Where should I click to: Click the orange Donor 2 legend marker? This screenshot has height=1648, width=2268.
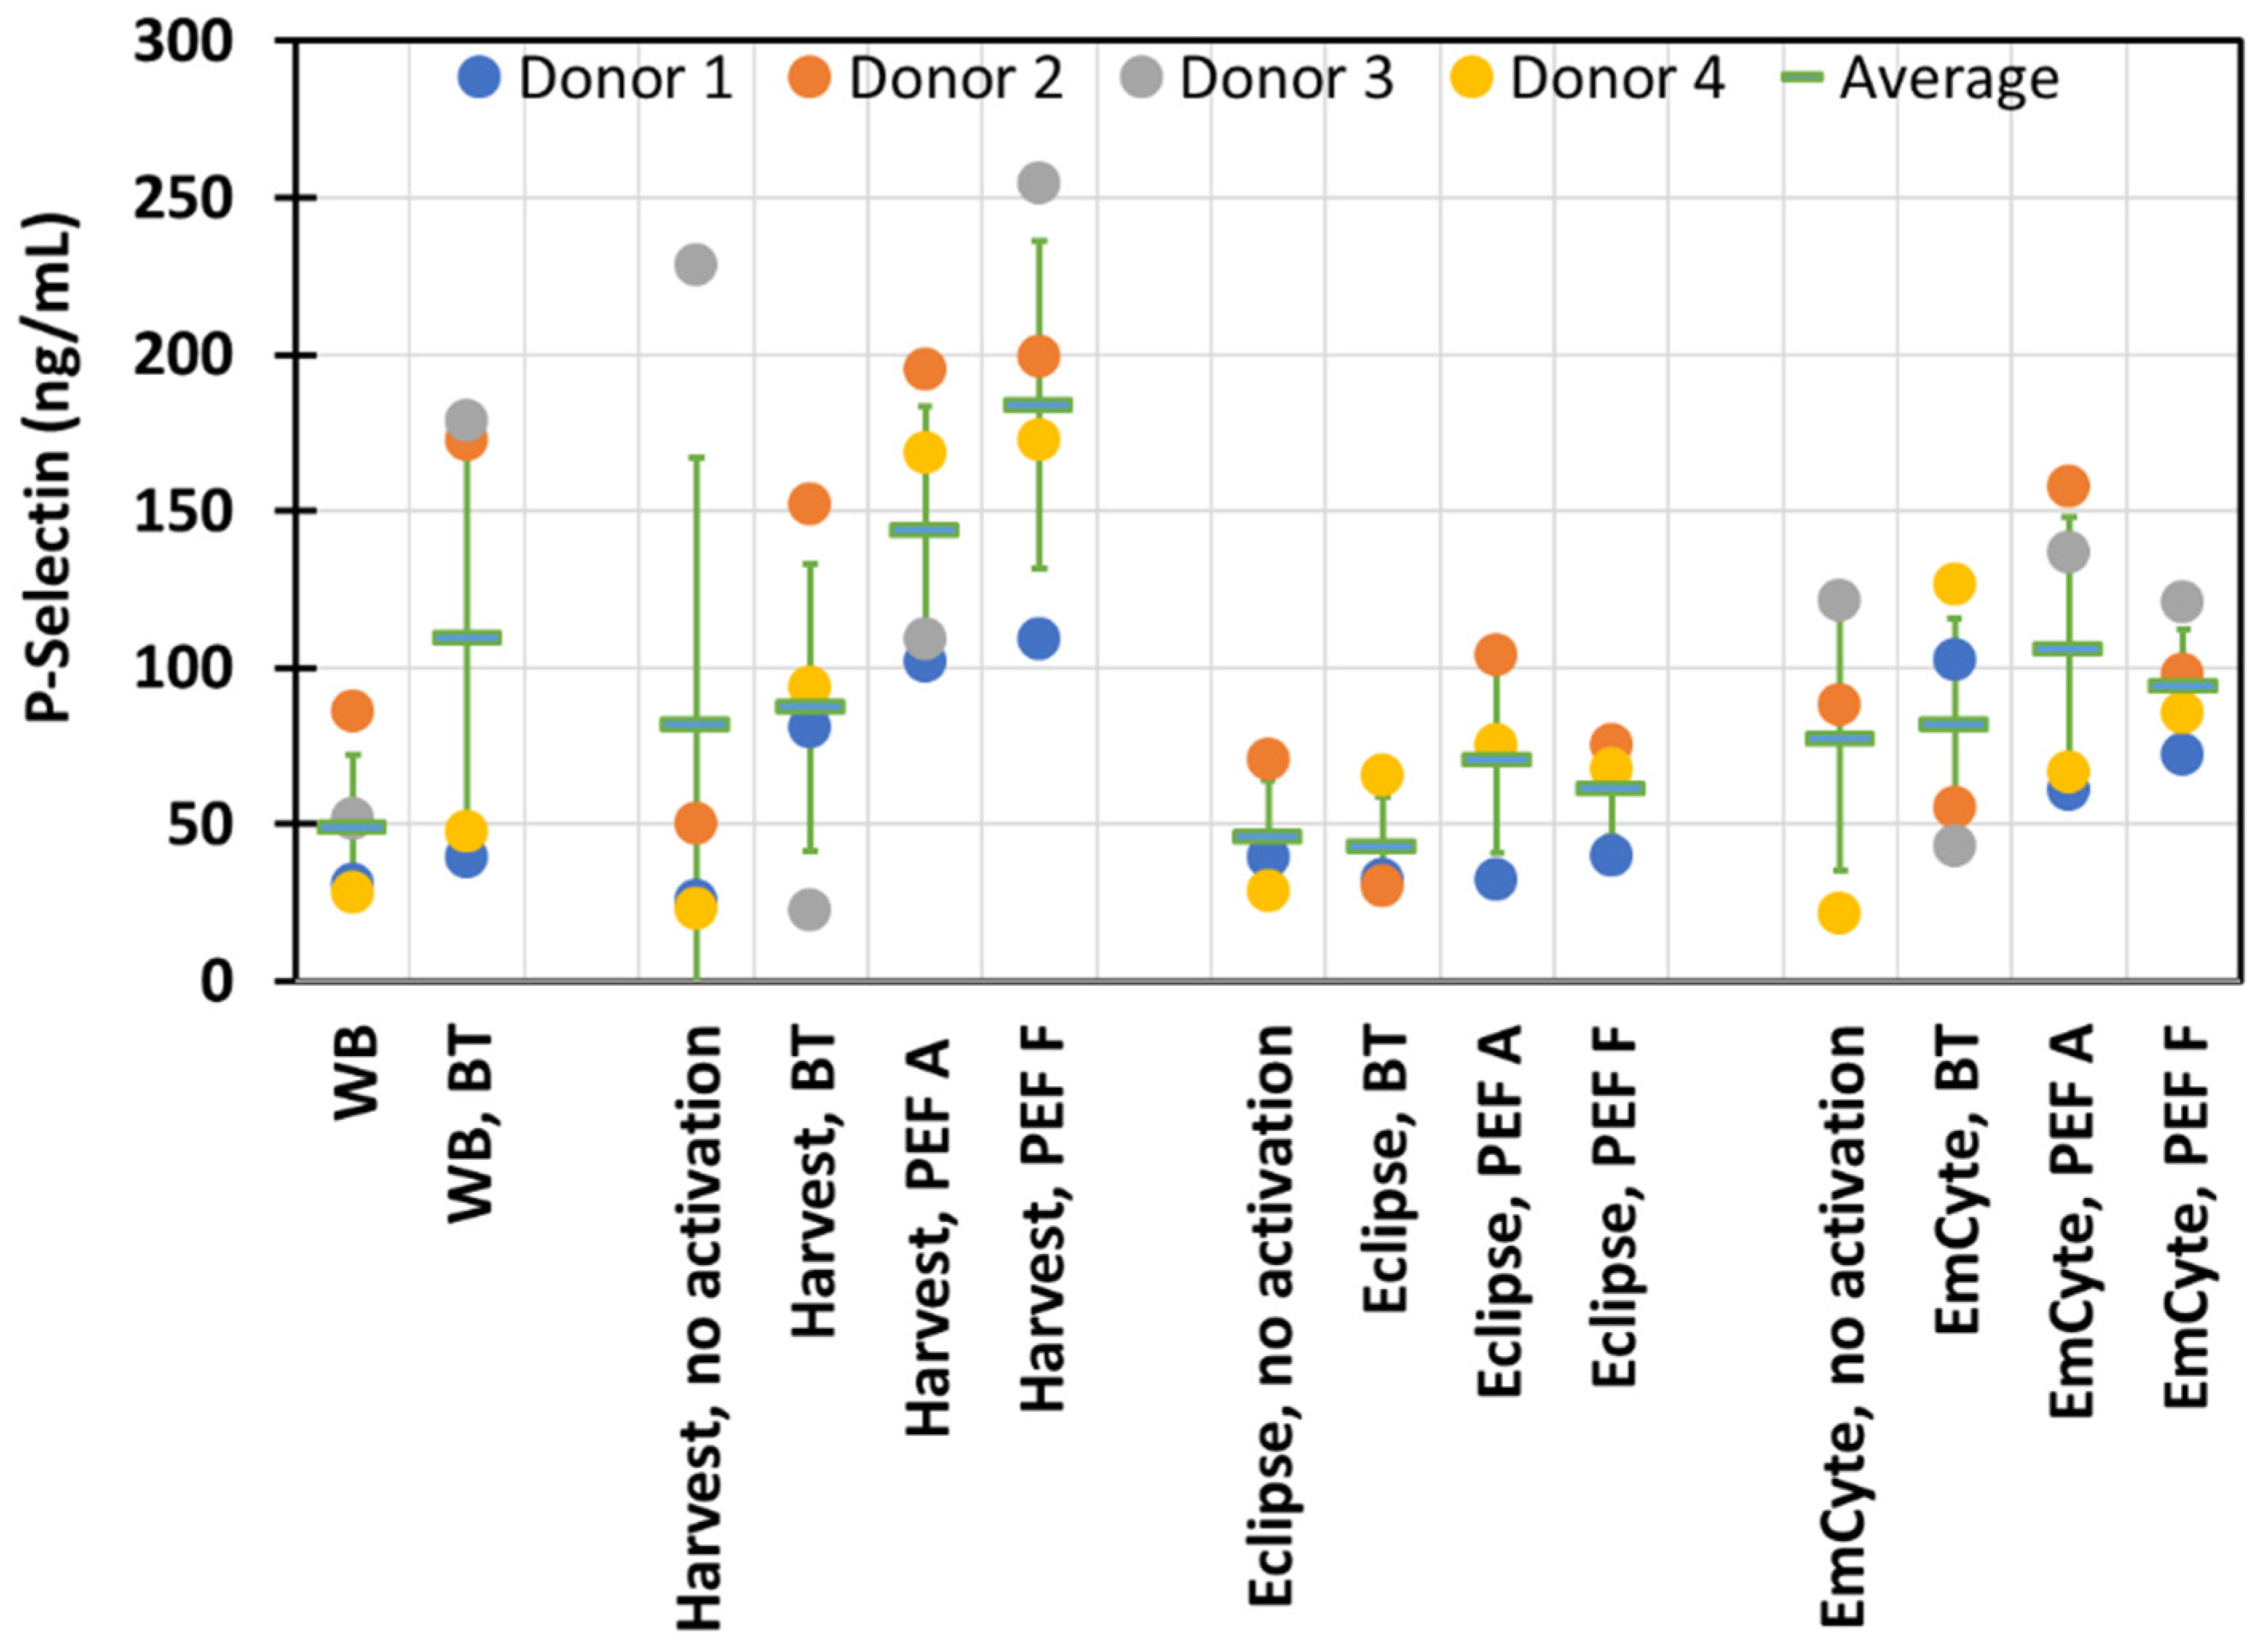click(x=810, y=77)
